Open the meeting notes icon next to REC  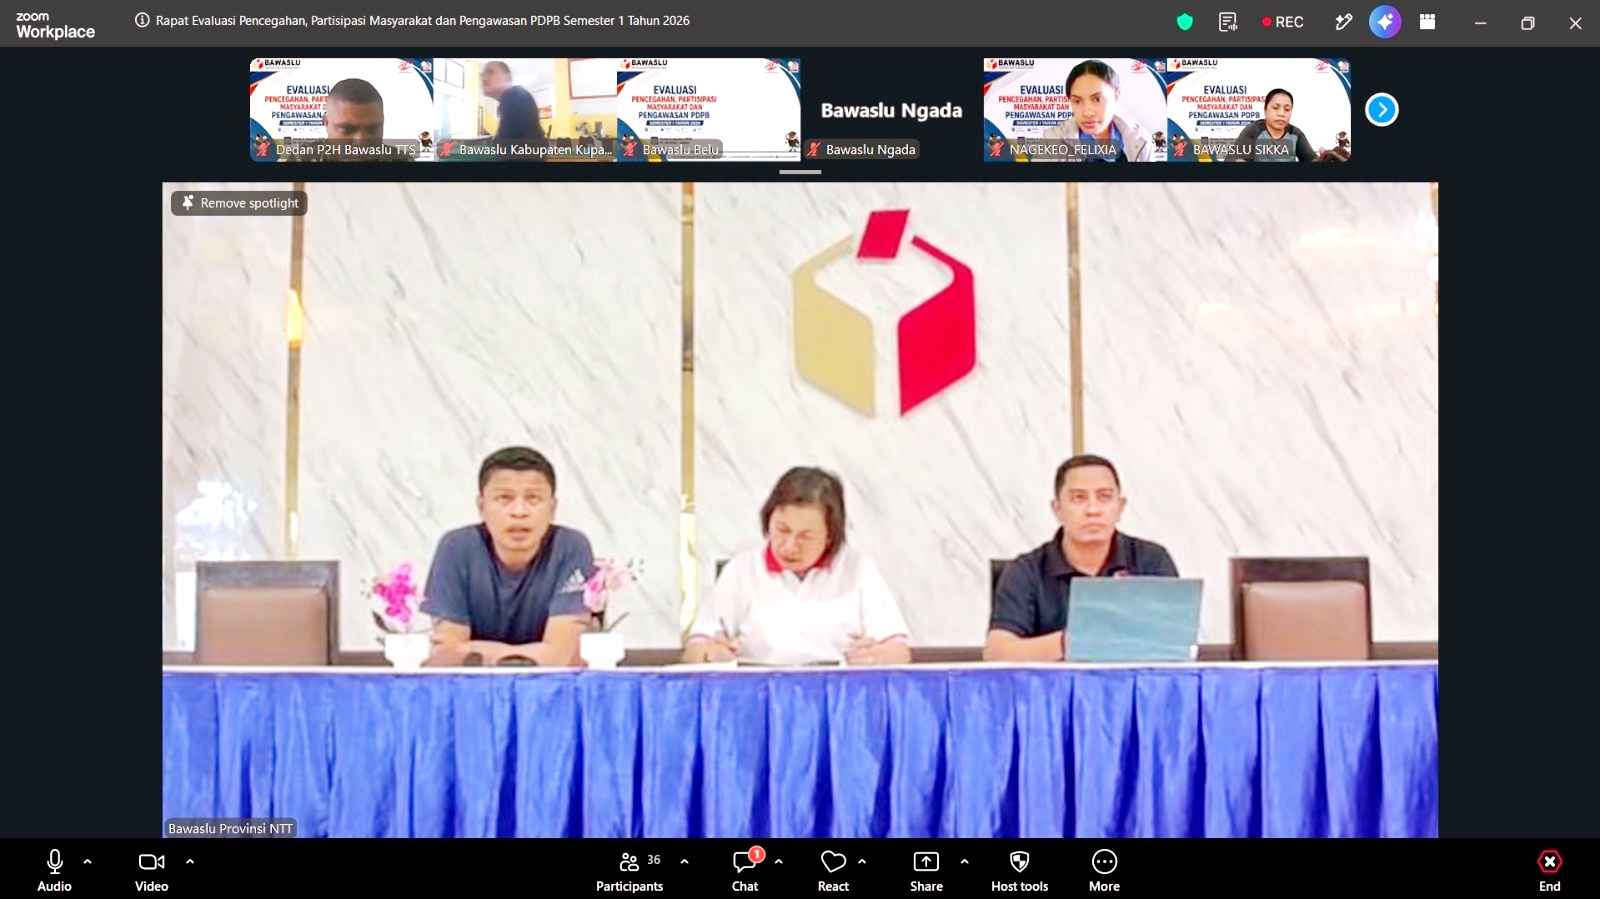tap(1228, 22)
